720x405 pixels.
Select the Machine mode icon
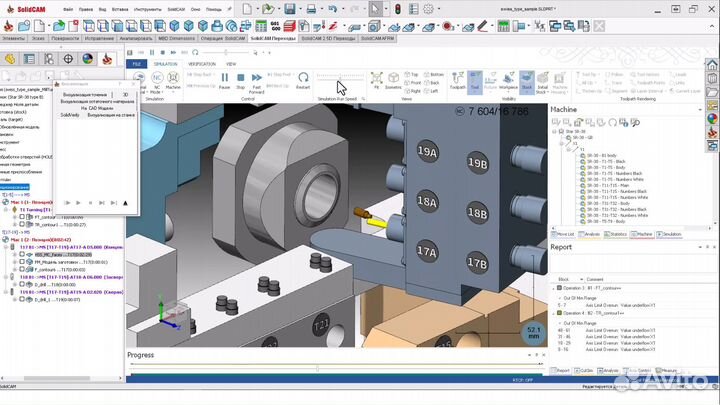173,79
